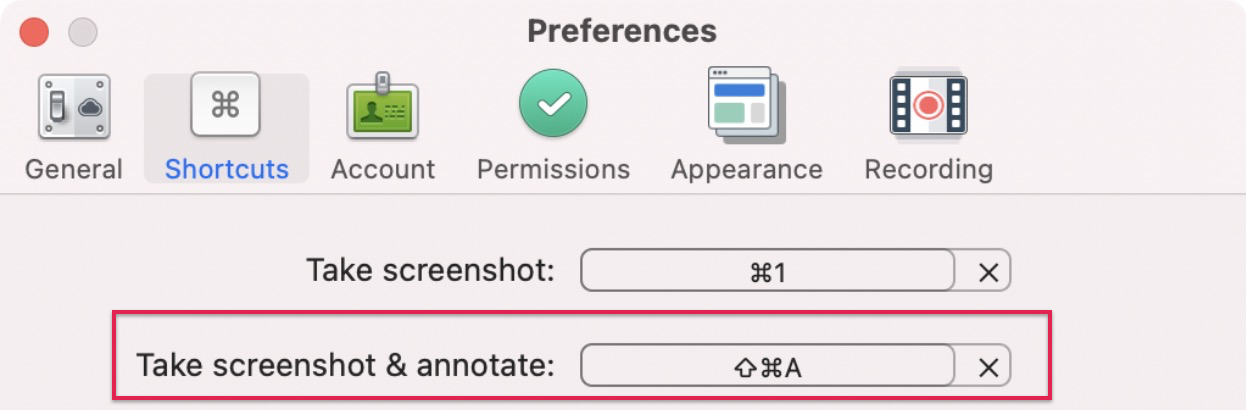The height and width of the screenshot is (412, 1246).
Task: Edit the ⇧⌘A annotate shortcut field
Action: tap(768, 367)
